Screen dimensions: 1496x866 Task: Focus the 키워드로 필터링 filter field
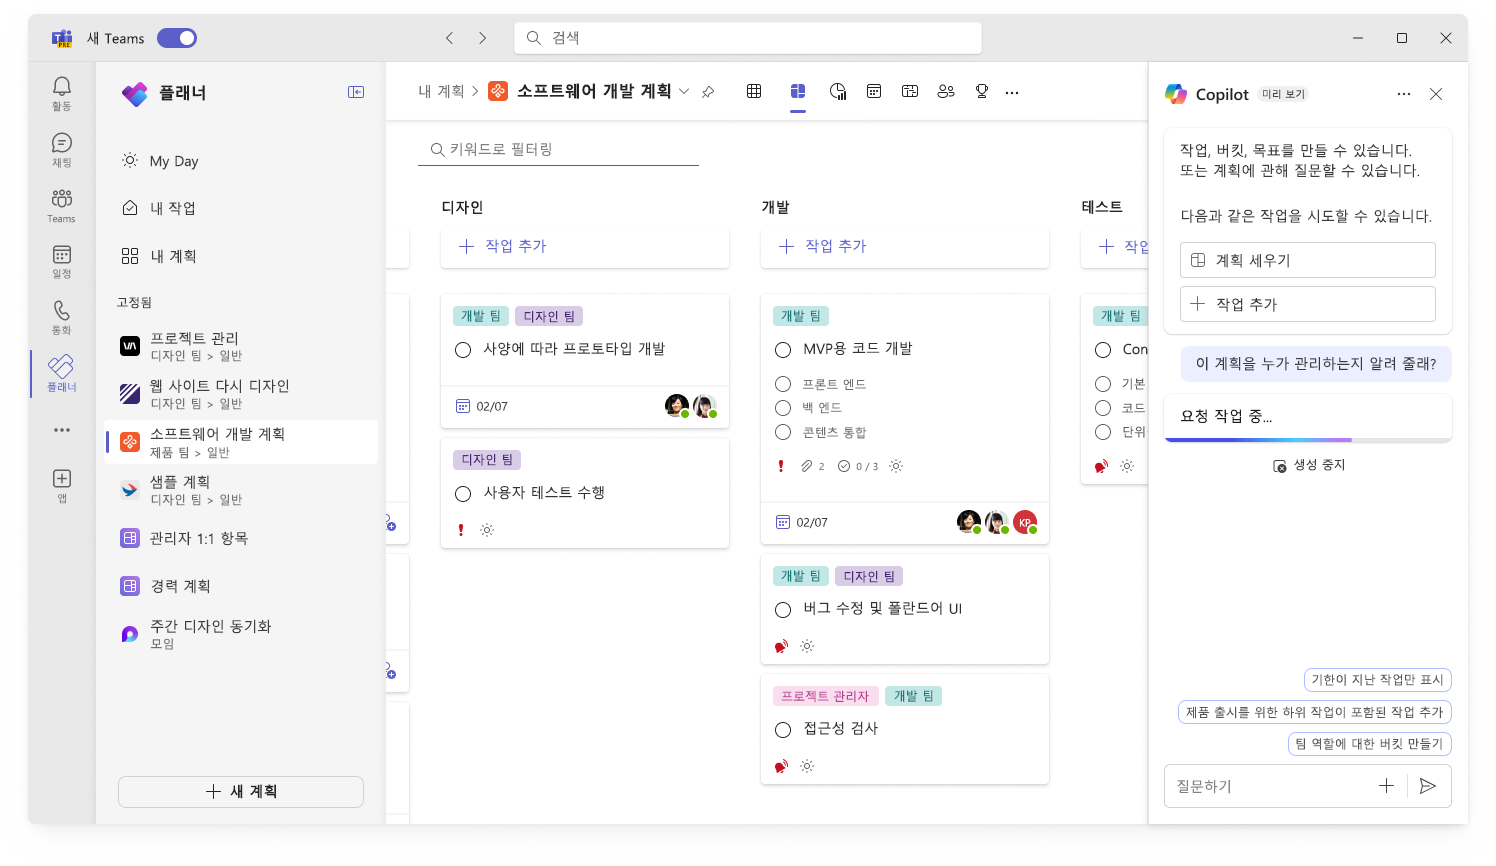pos(558,149)
